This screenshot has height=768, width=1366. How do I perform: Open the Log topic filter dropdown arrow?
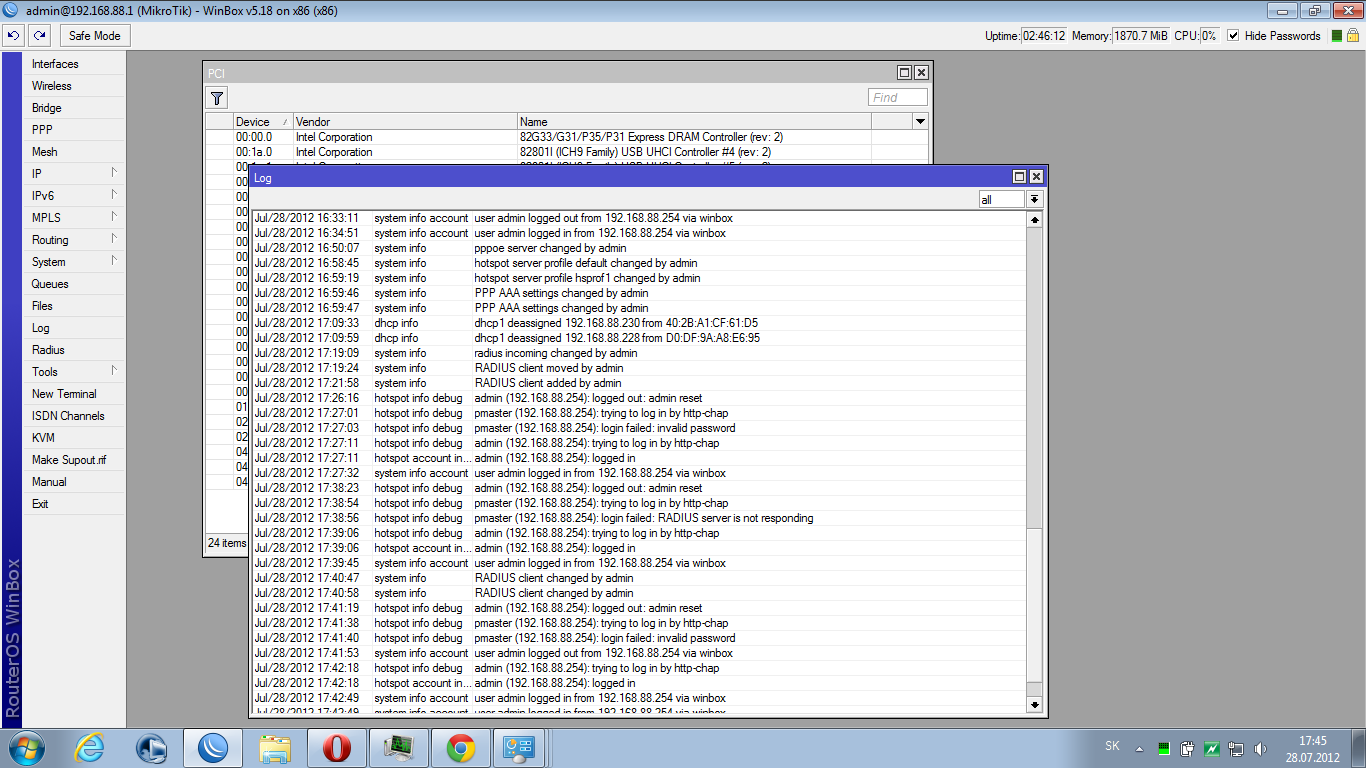point(1035,200)
